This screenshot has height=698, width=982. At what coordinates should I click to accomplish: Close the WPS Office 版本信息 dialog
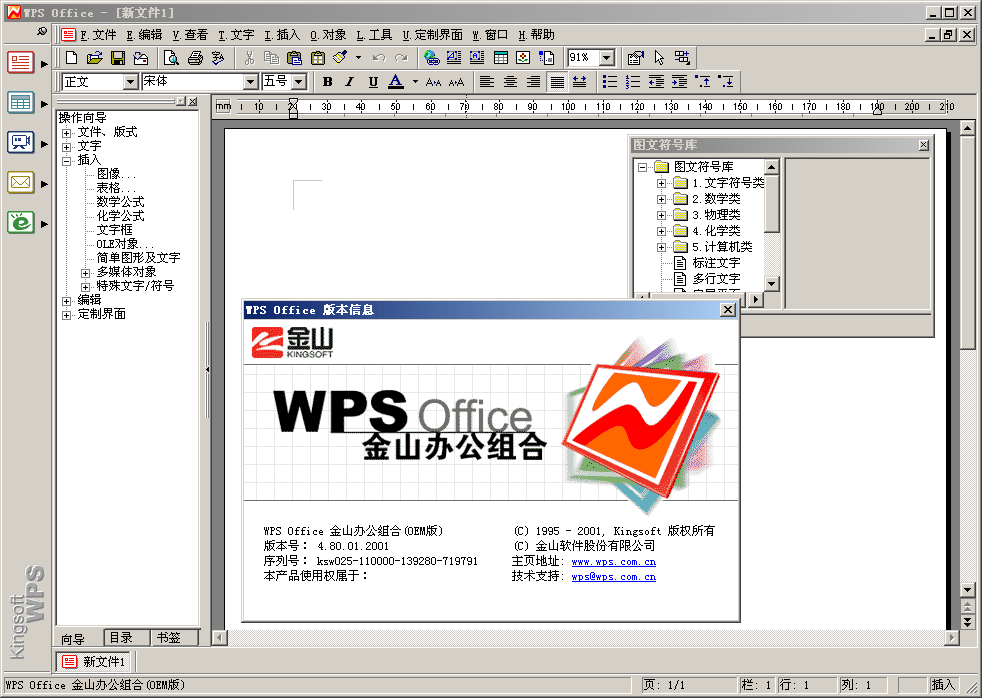coord(727,310)
